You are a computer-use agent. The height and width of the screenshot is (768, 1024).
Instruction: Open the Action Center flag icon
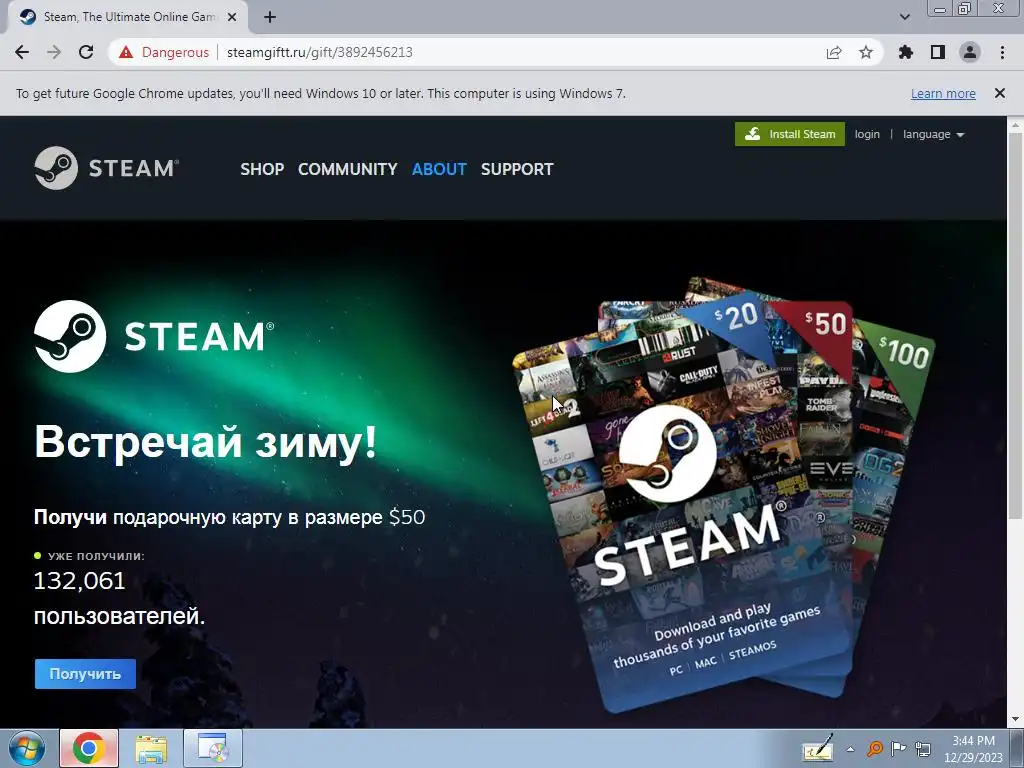click(x=899, y=748)
